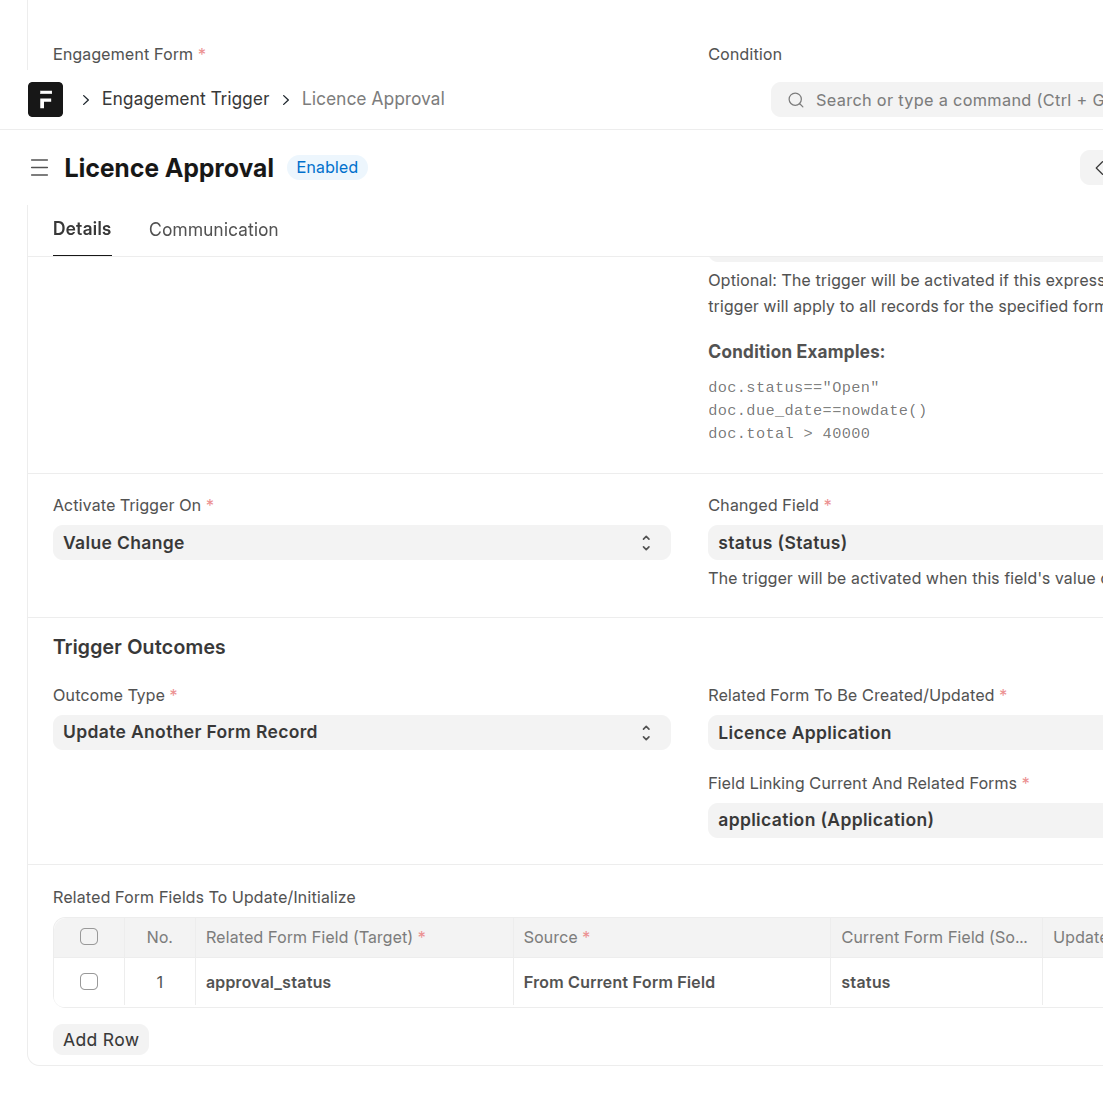This screenshot has width=1103, height=1099.
Task: Click Trigger Outcomes section heading
Action: (x=139, y=647)
